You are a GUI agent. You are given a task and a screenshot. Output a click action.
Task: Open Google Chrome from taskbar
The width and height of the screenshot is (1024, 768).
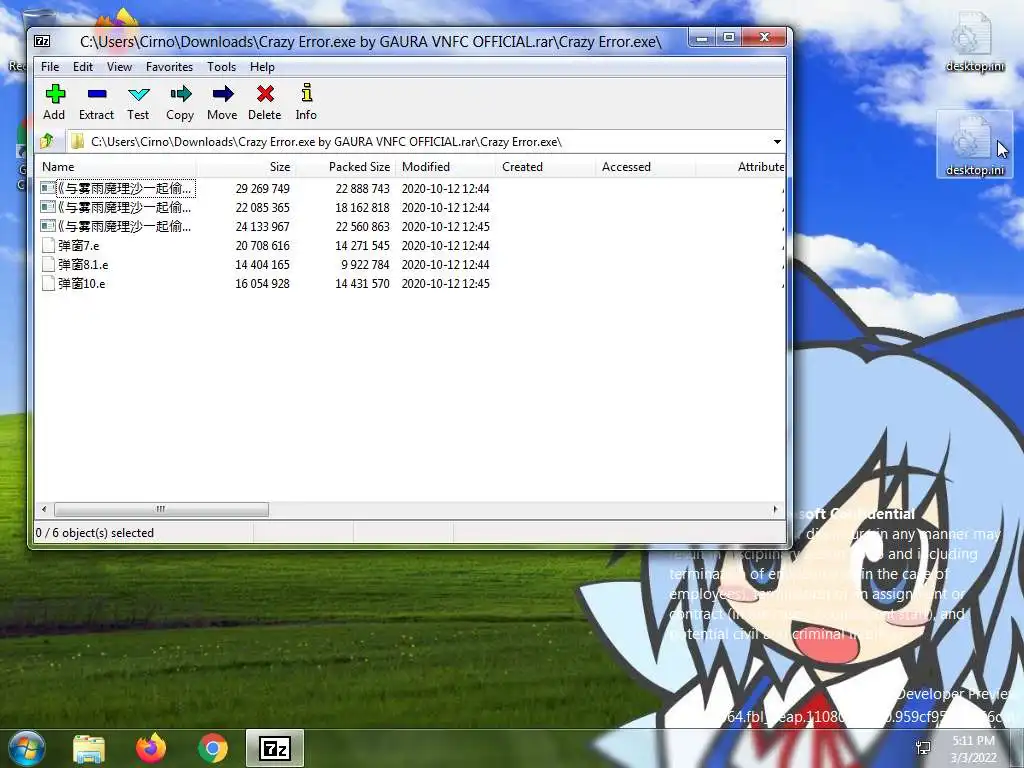[x=213, y=748]
